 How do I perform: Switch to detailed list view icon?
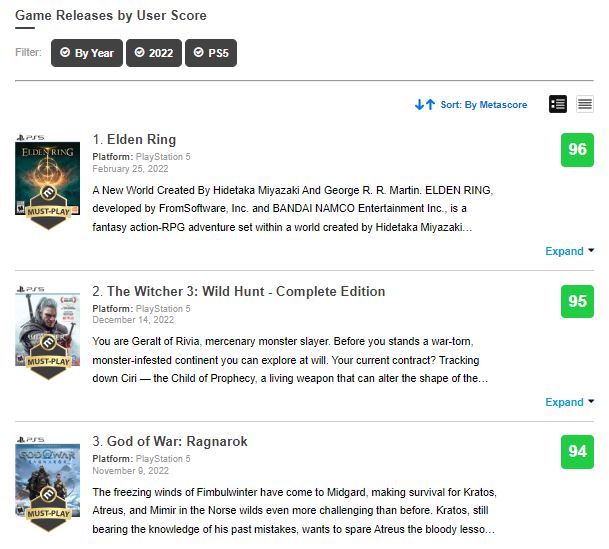558,104
